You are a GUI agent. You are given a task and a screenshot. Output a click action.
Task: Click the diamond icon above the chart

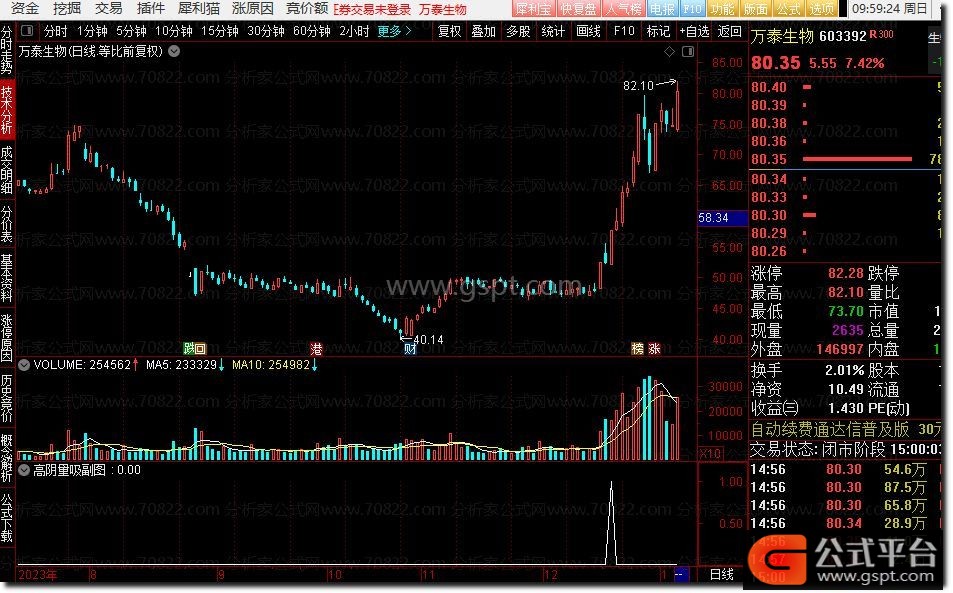[669, 52]
